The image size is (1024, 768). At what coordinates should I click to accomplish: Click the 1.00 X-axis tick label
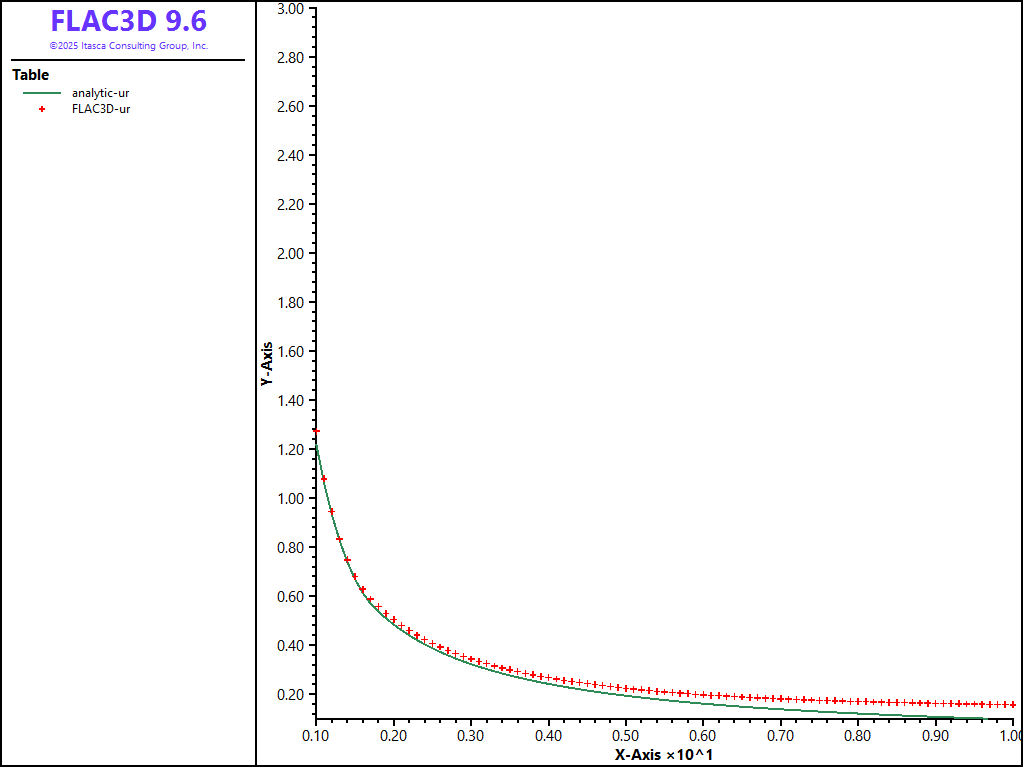coord(1008,736)
